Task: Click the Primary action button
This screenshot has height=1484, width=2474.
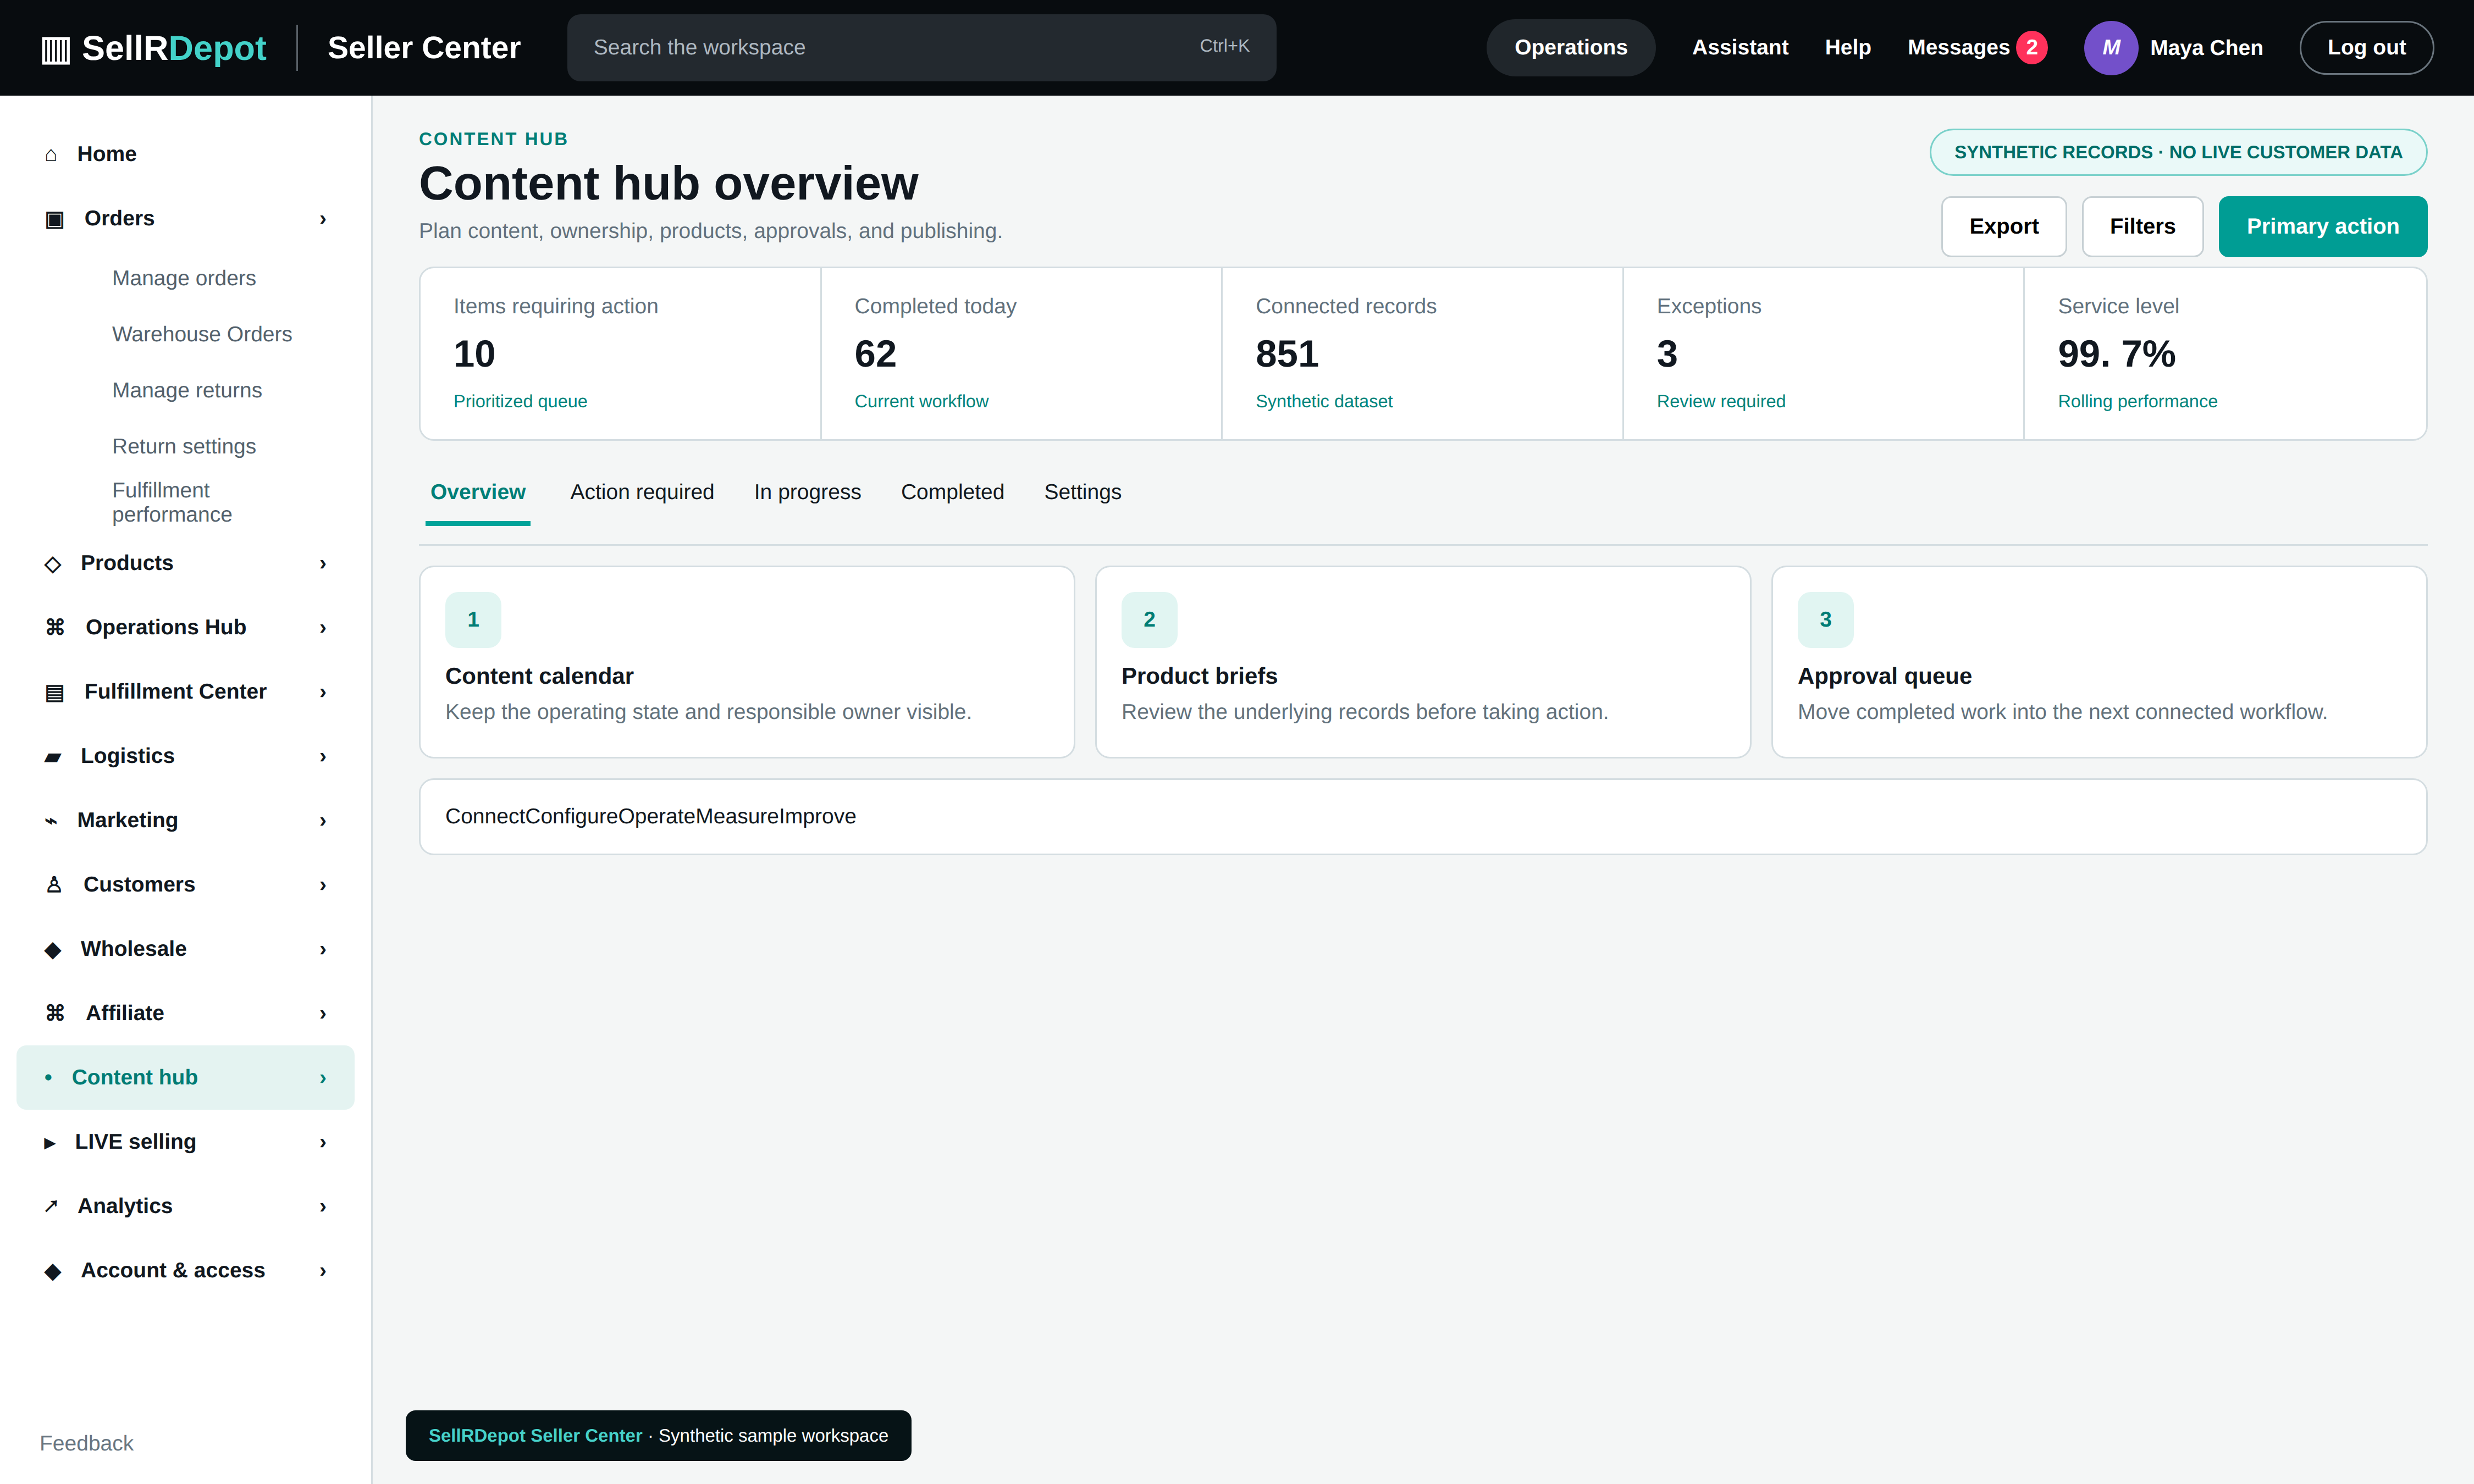Action: (2322, 227)
